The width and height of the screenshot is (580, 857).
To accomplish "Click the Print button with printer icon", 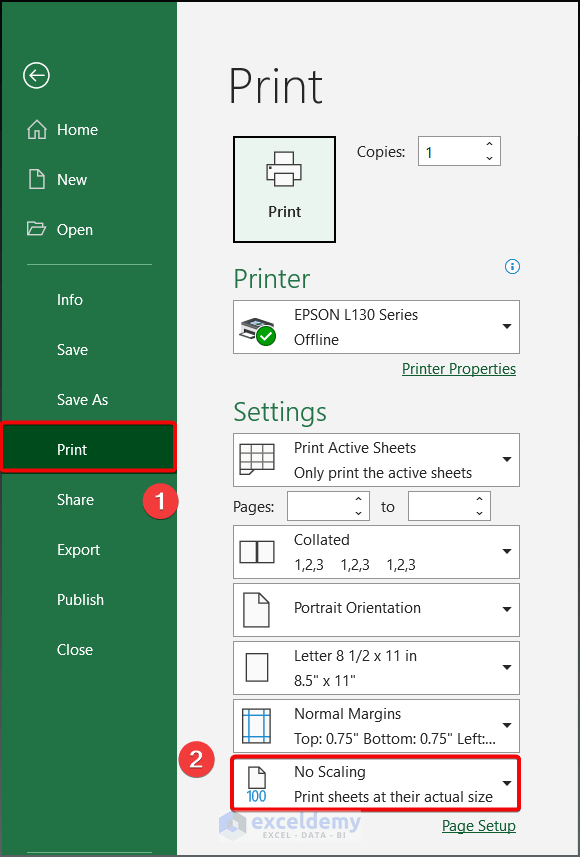I will pos(284,189).
